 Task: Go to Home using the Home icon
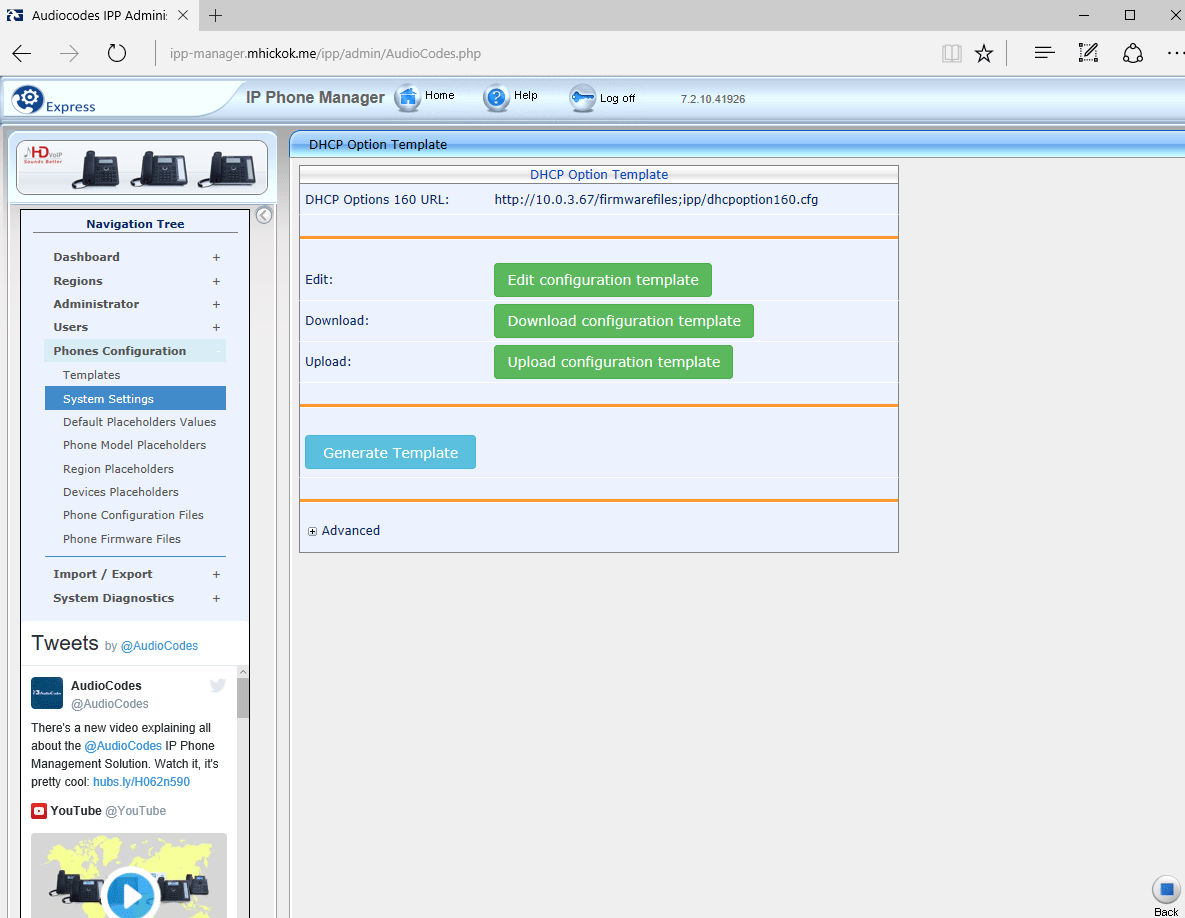point(410,97)
